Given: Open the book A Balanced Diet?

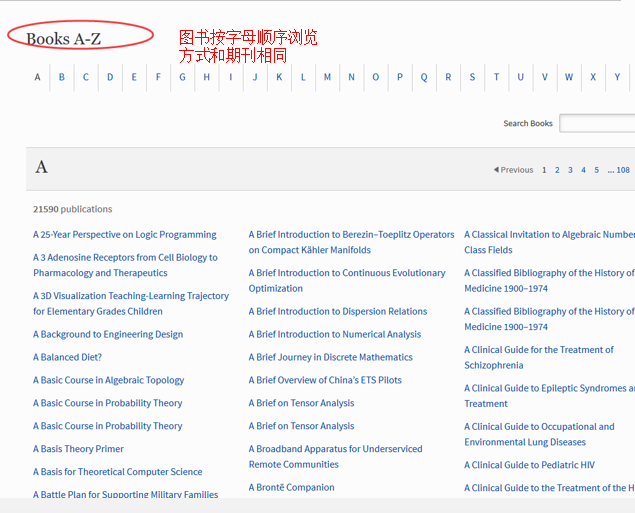Looking at the screenshot, I should tap(67, 357).
